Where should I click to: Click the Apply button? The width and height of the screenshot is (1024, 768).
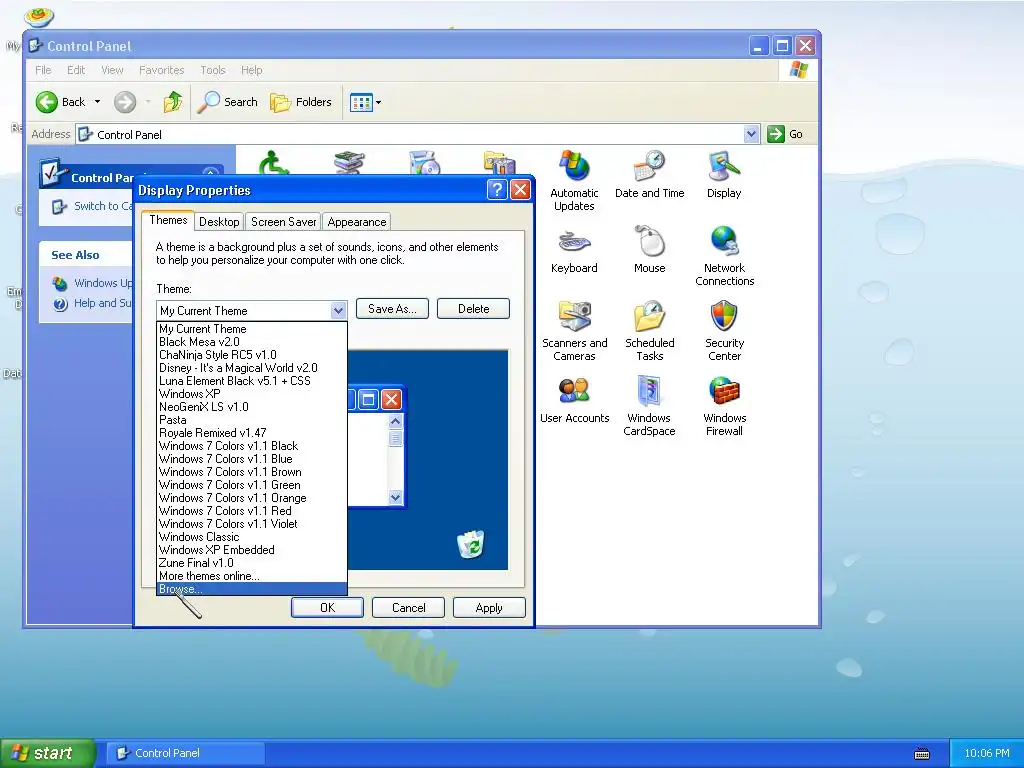click(489, 608)
